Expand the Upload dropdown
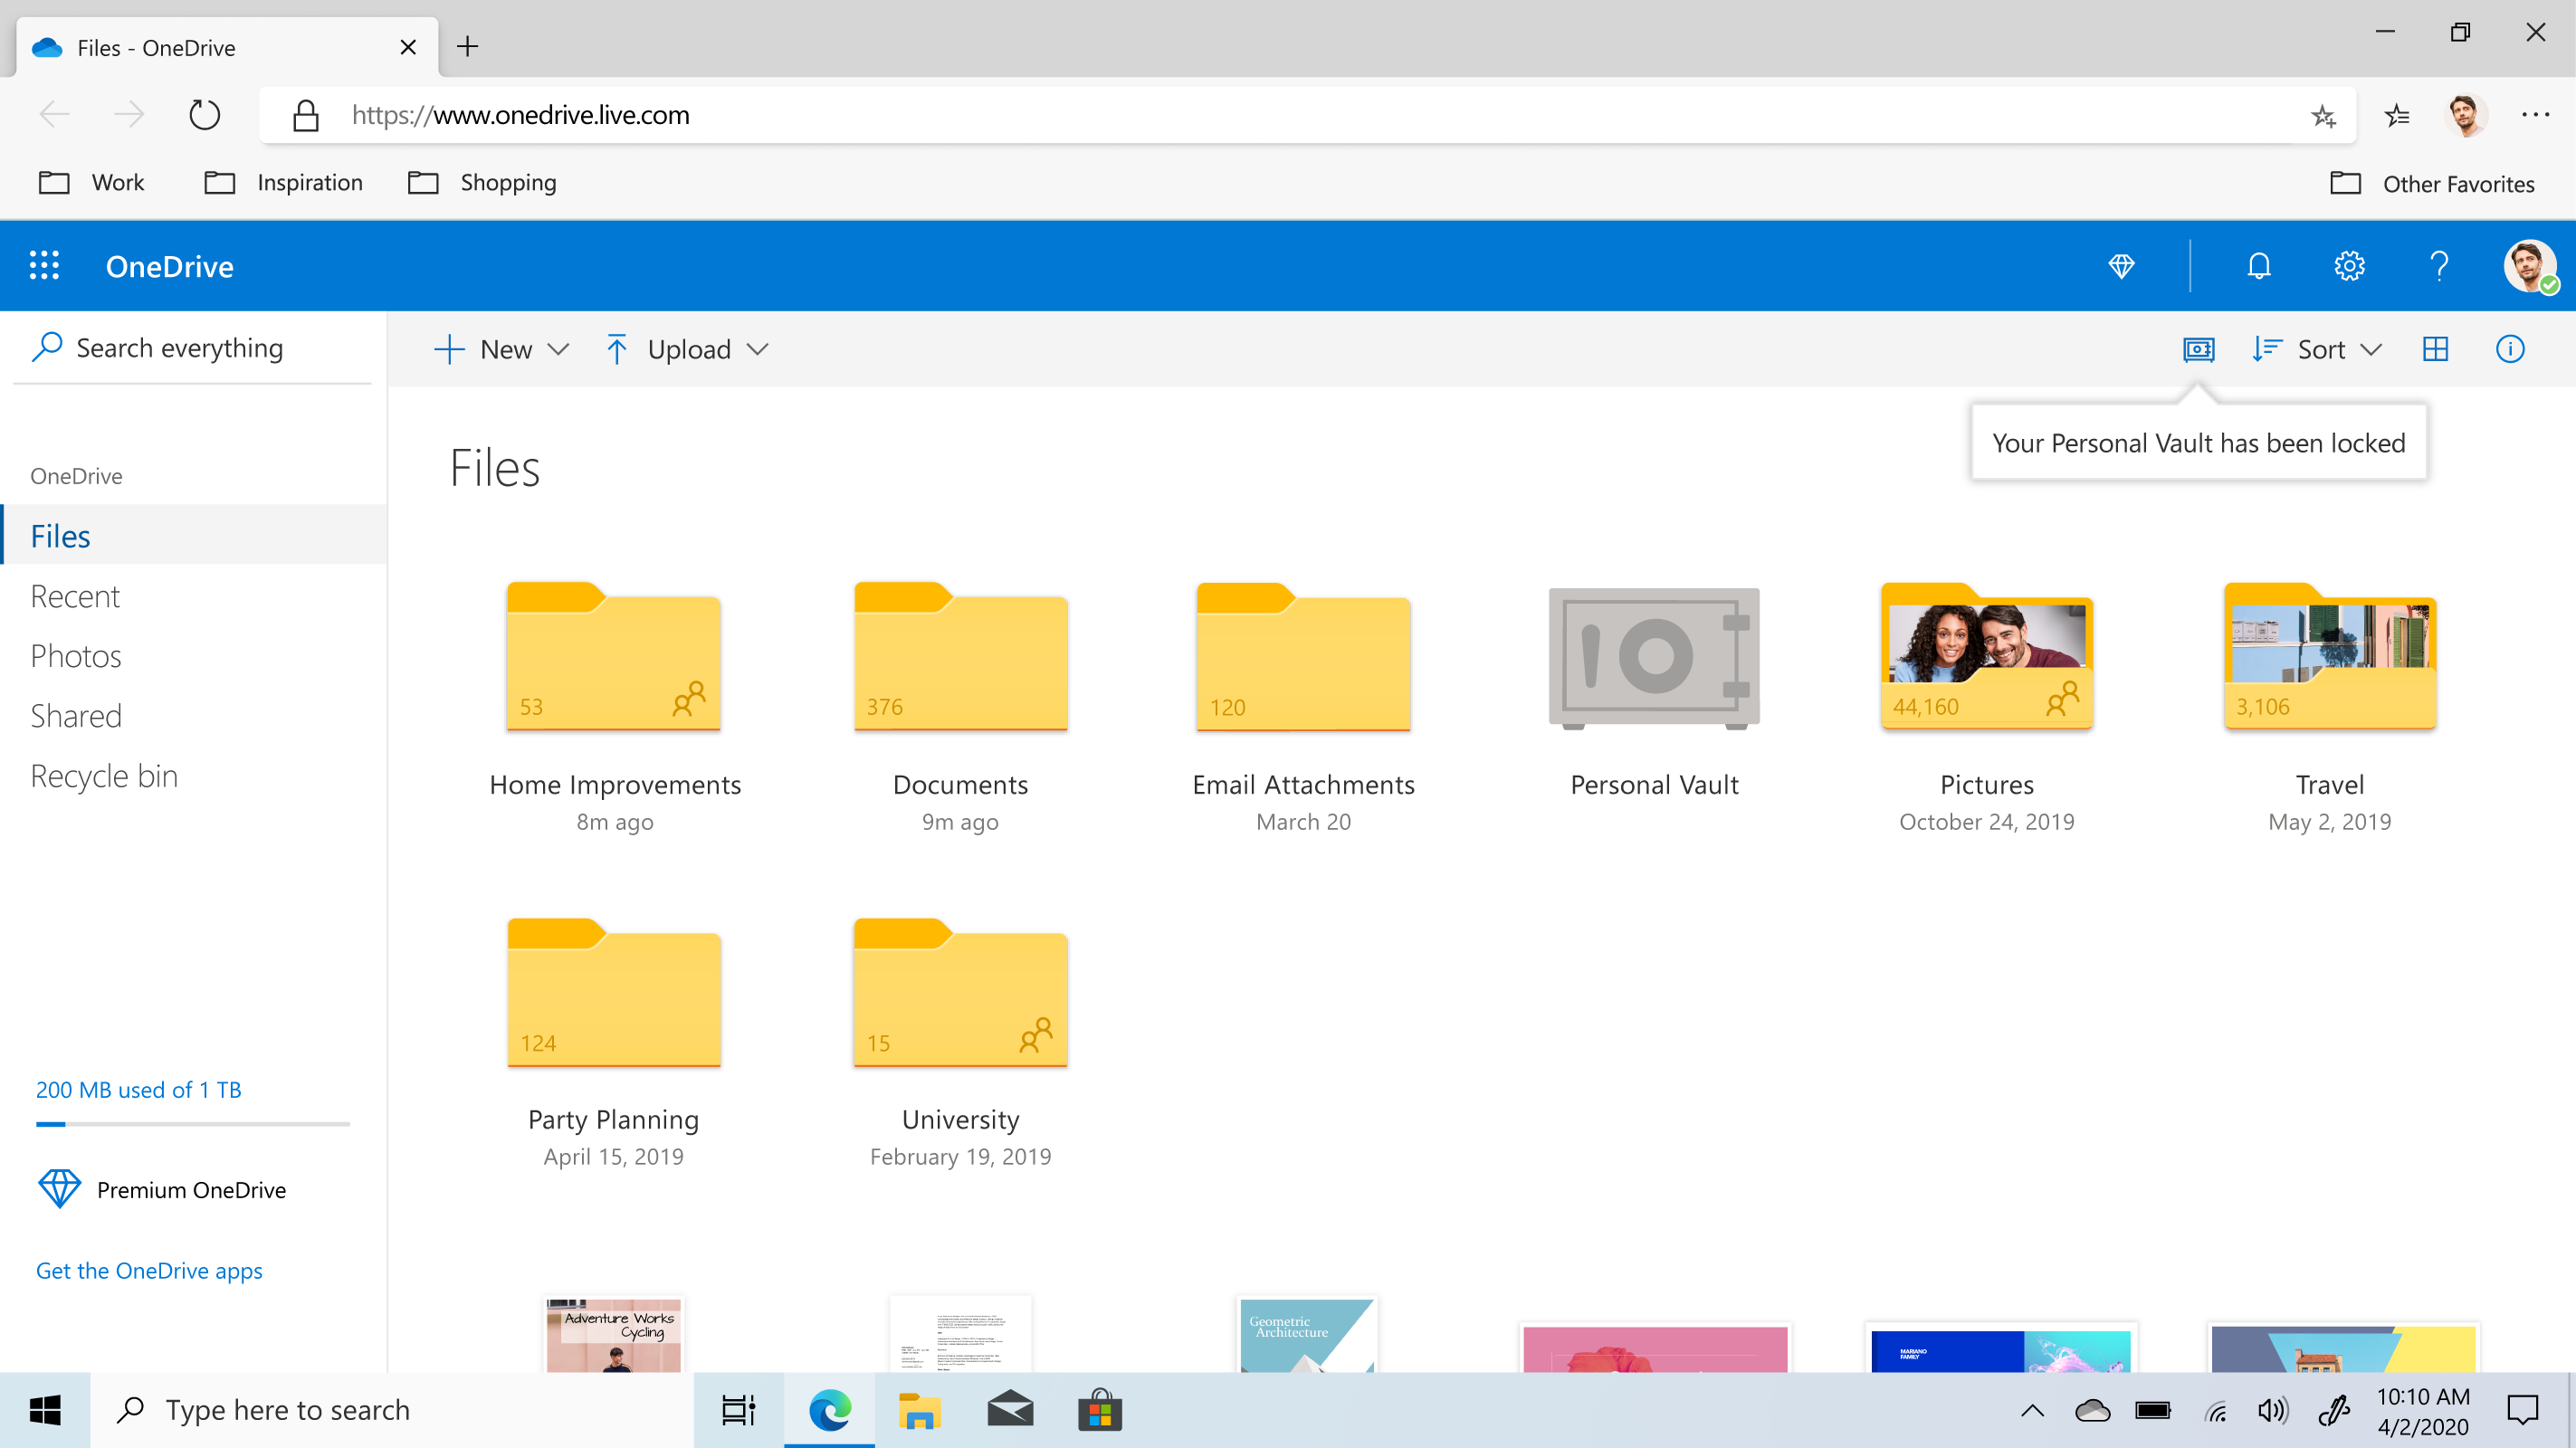 coord(688,349)
